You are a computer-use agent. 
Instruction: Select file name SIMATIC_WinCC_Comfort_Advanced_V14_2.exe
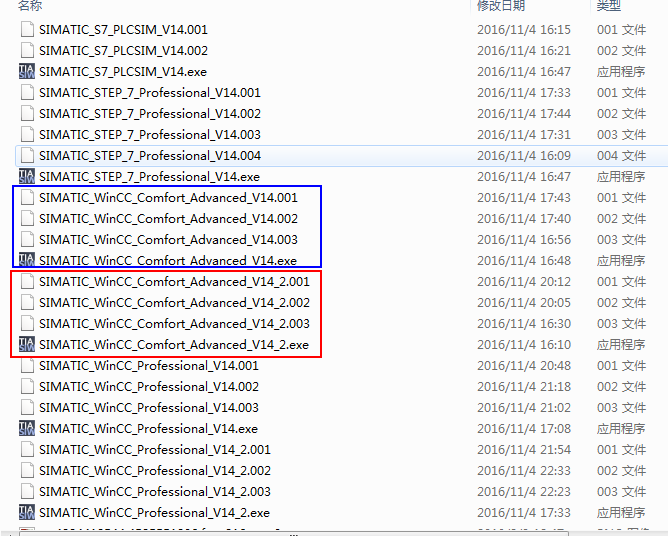[x=174, y=345]
